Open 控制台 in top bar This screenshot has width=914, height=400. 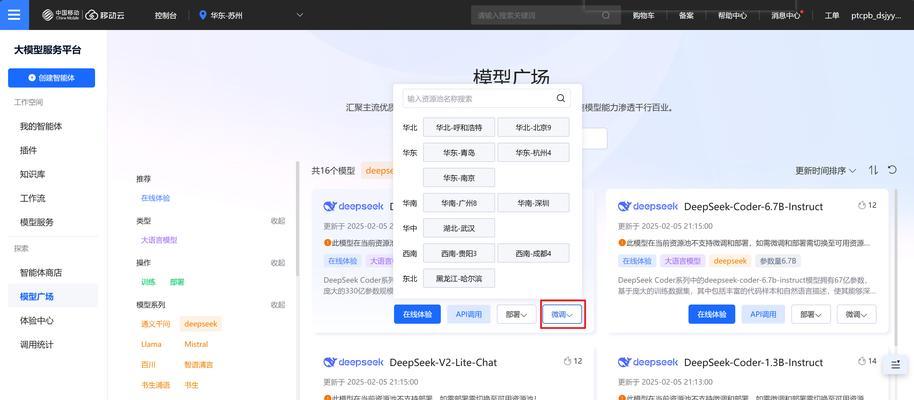click(x=166, y=16)
